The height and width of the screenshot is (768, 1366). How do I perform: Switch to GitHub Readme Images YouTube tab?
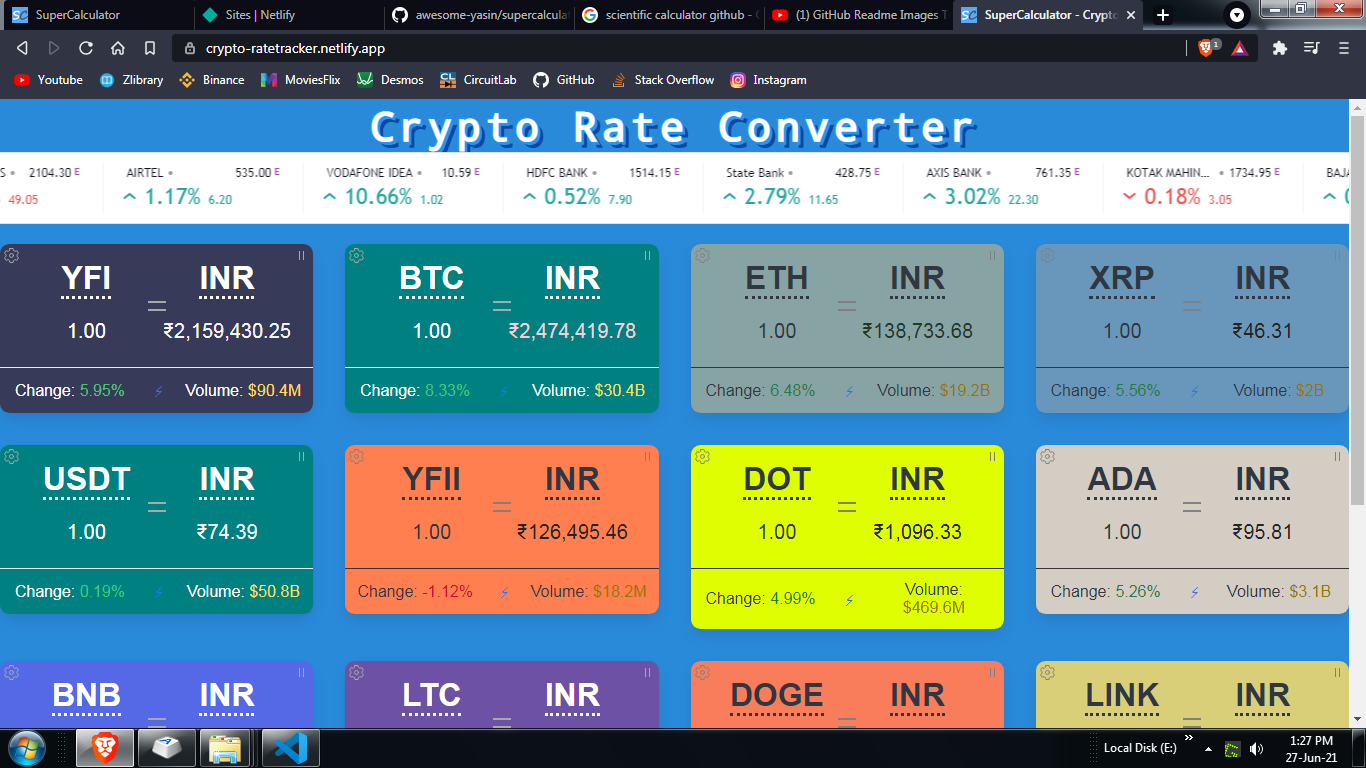click(859, 15)
